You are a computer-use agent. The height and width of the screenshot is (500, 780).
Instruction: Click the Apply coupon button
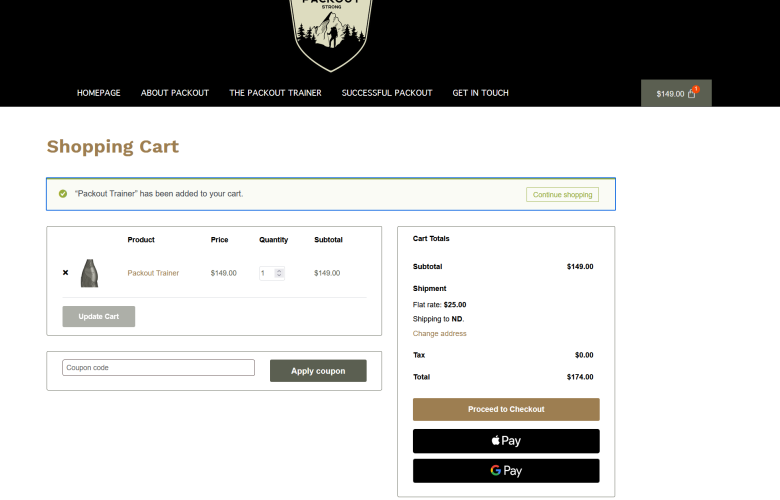tap(318, 371)
